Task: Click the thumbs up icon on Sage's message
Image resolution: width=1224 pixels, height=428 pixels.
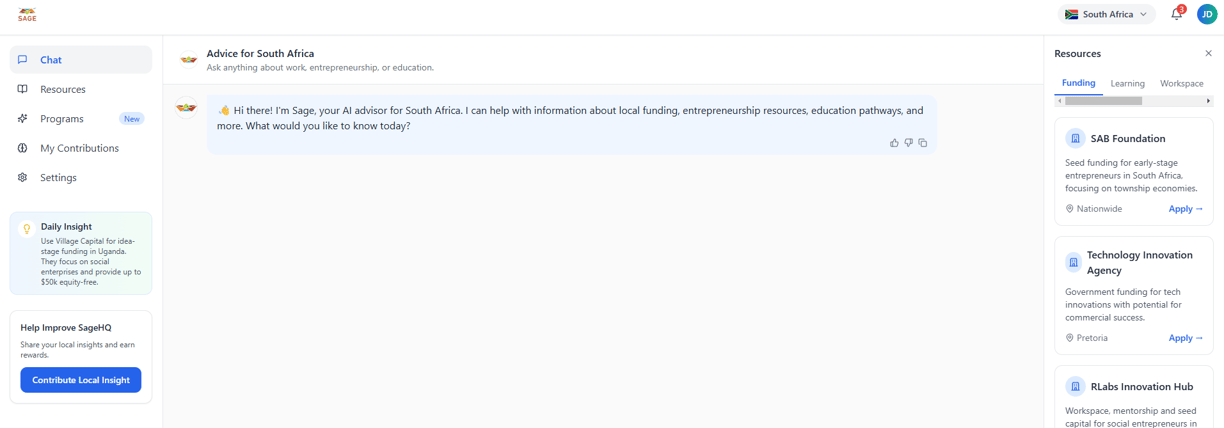Action: 894,143
